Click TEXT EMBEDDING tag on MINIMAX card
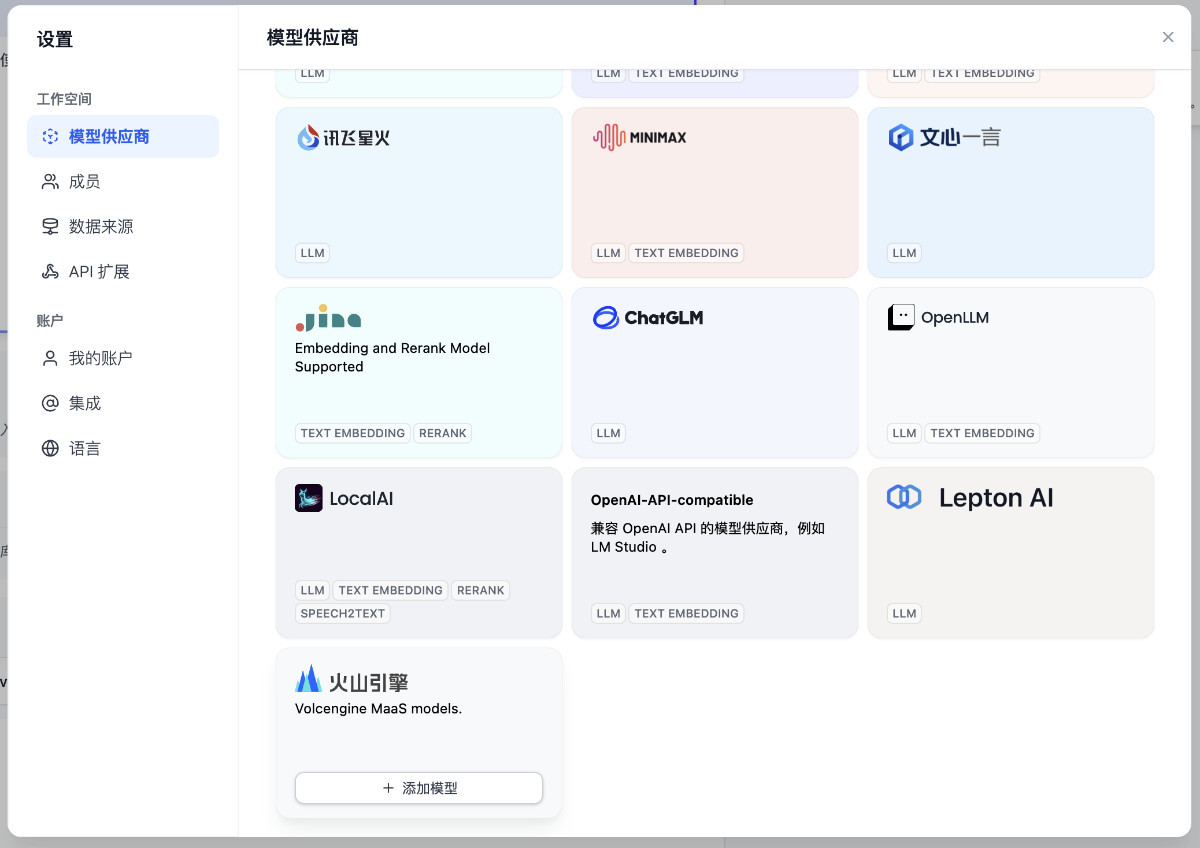The height and width of the screenshot is (848, 1200). (x=687, y=253)
